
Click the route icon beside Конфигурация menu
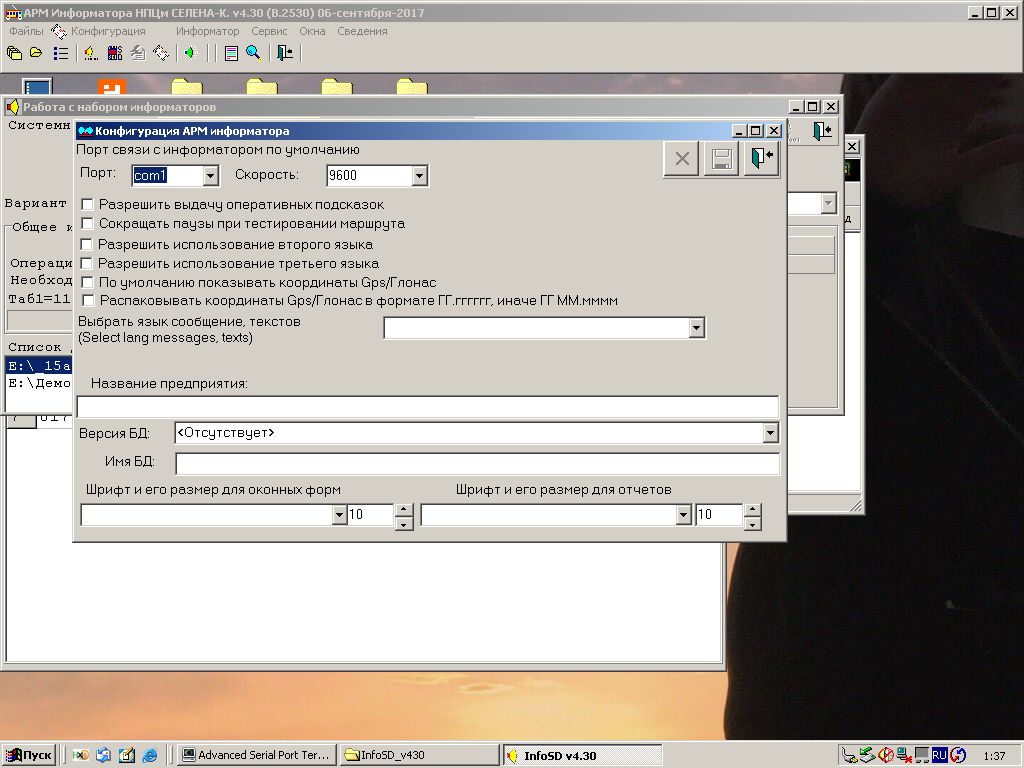tap(59, 31)
